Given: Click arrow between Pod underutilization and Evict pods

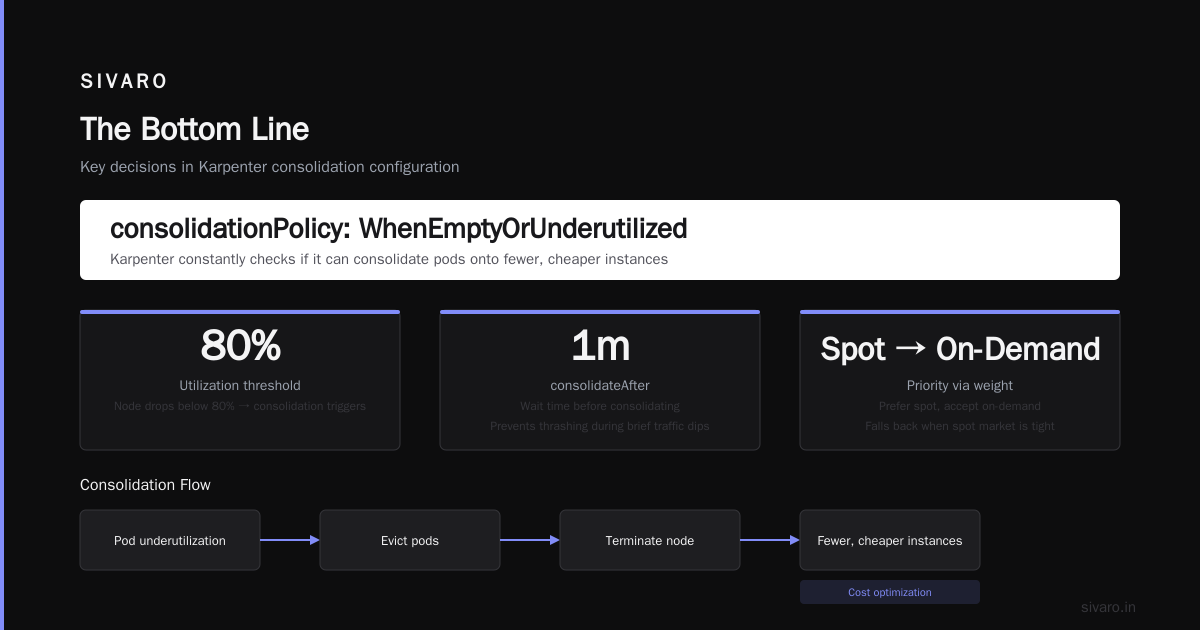Looking at the screenshot, I should (x=290, y=540).
